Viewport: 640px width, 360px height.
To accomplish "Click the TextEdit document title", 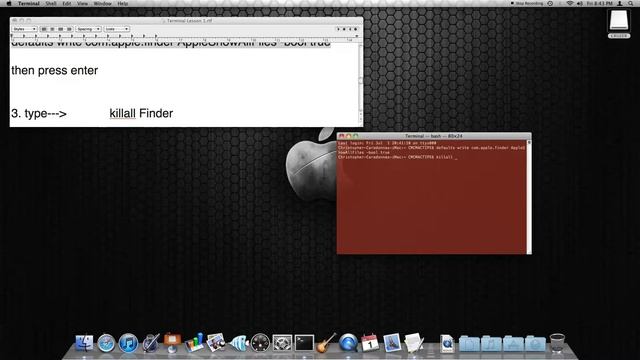I will (x=189, y=20).
